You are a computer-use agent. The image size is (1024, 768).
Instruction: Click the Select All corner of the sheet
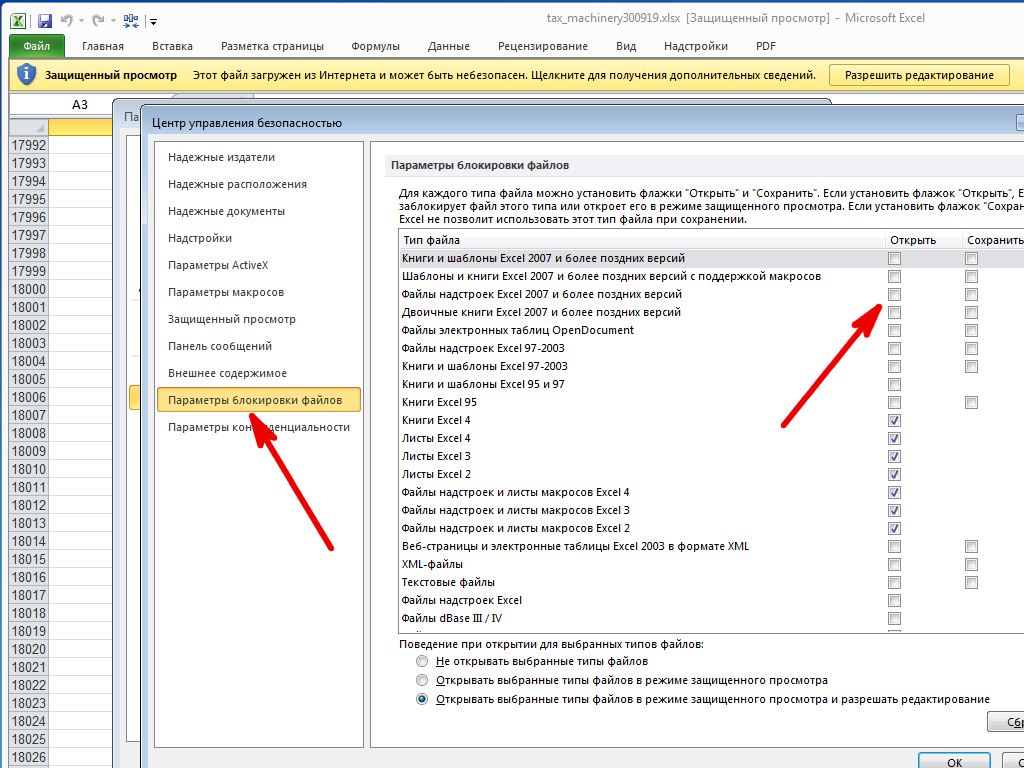[29, 127]
